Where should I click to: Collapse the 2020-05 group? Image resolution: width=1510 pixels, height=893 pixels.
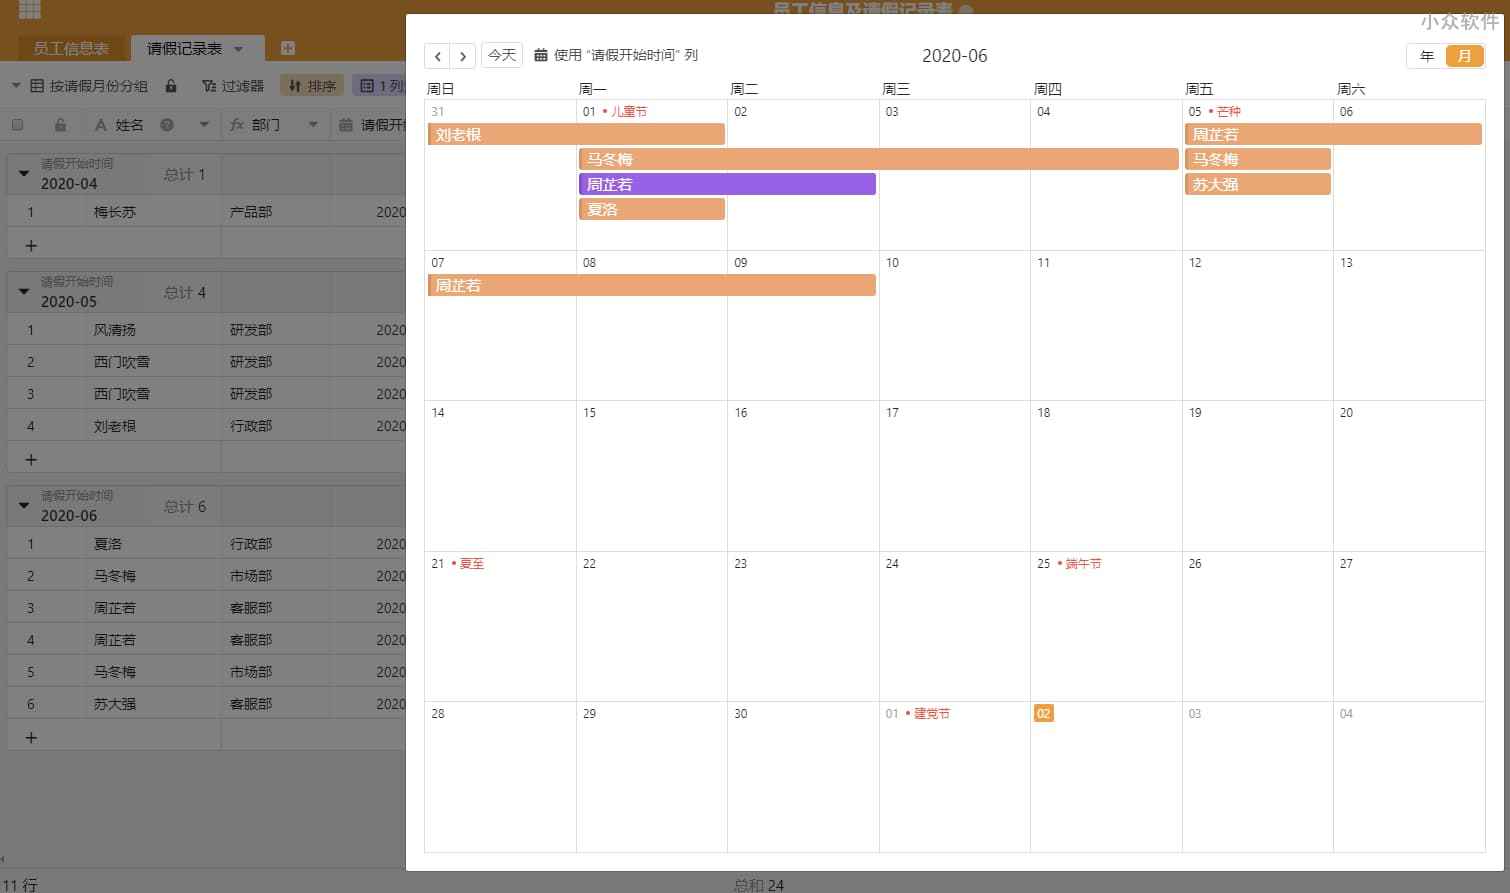pyautogui.click(x=24, y=292)
